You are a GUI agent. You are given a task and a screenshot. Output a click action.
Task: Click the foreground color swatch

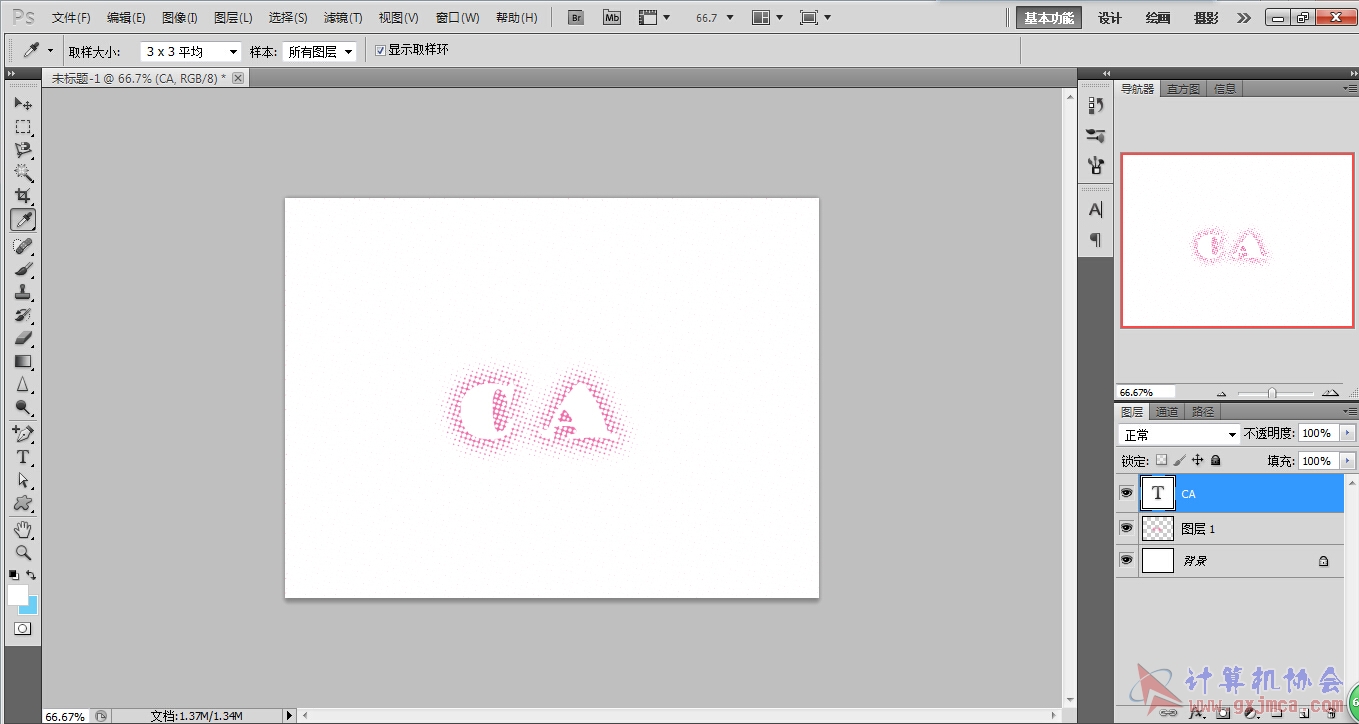point(18,595)
